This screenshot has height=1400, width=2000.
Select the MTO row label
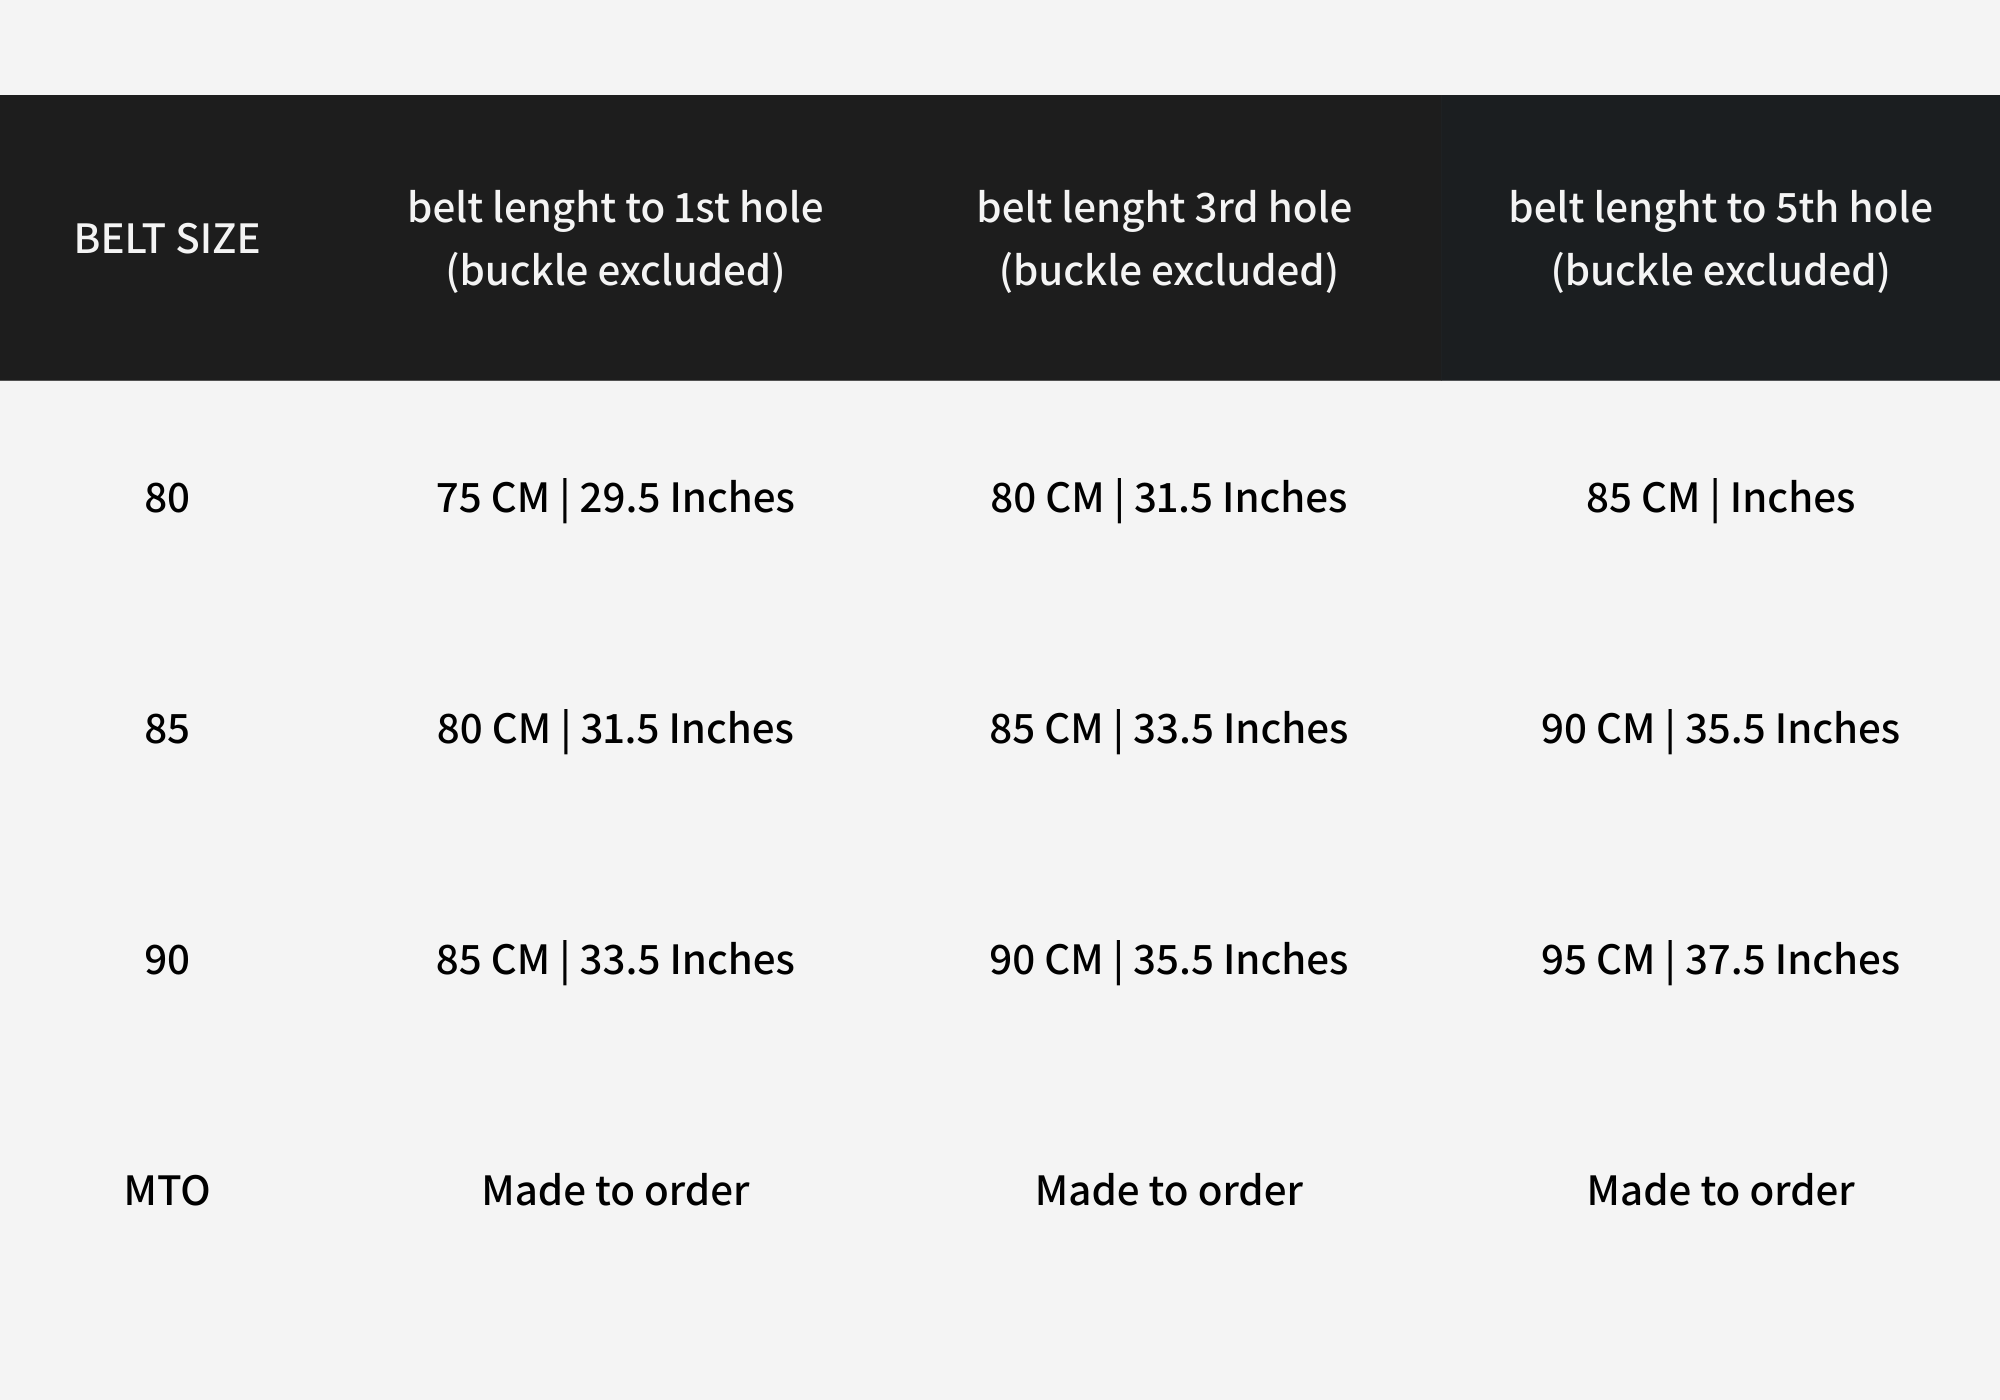tap(167, 1191)
